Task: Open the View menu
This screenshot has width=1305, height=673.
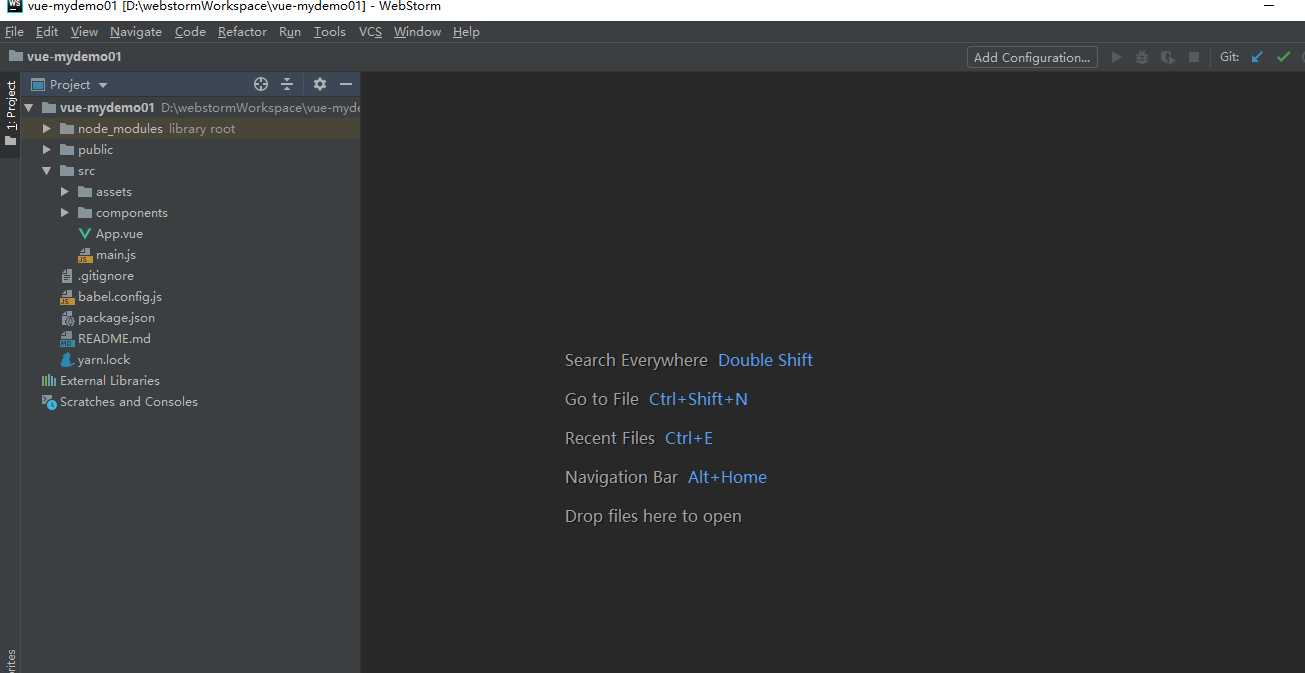Action: (x=84, y=32)
